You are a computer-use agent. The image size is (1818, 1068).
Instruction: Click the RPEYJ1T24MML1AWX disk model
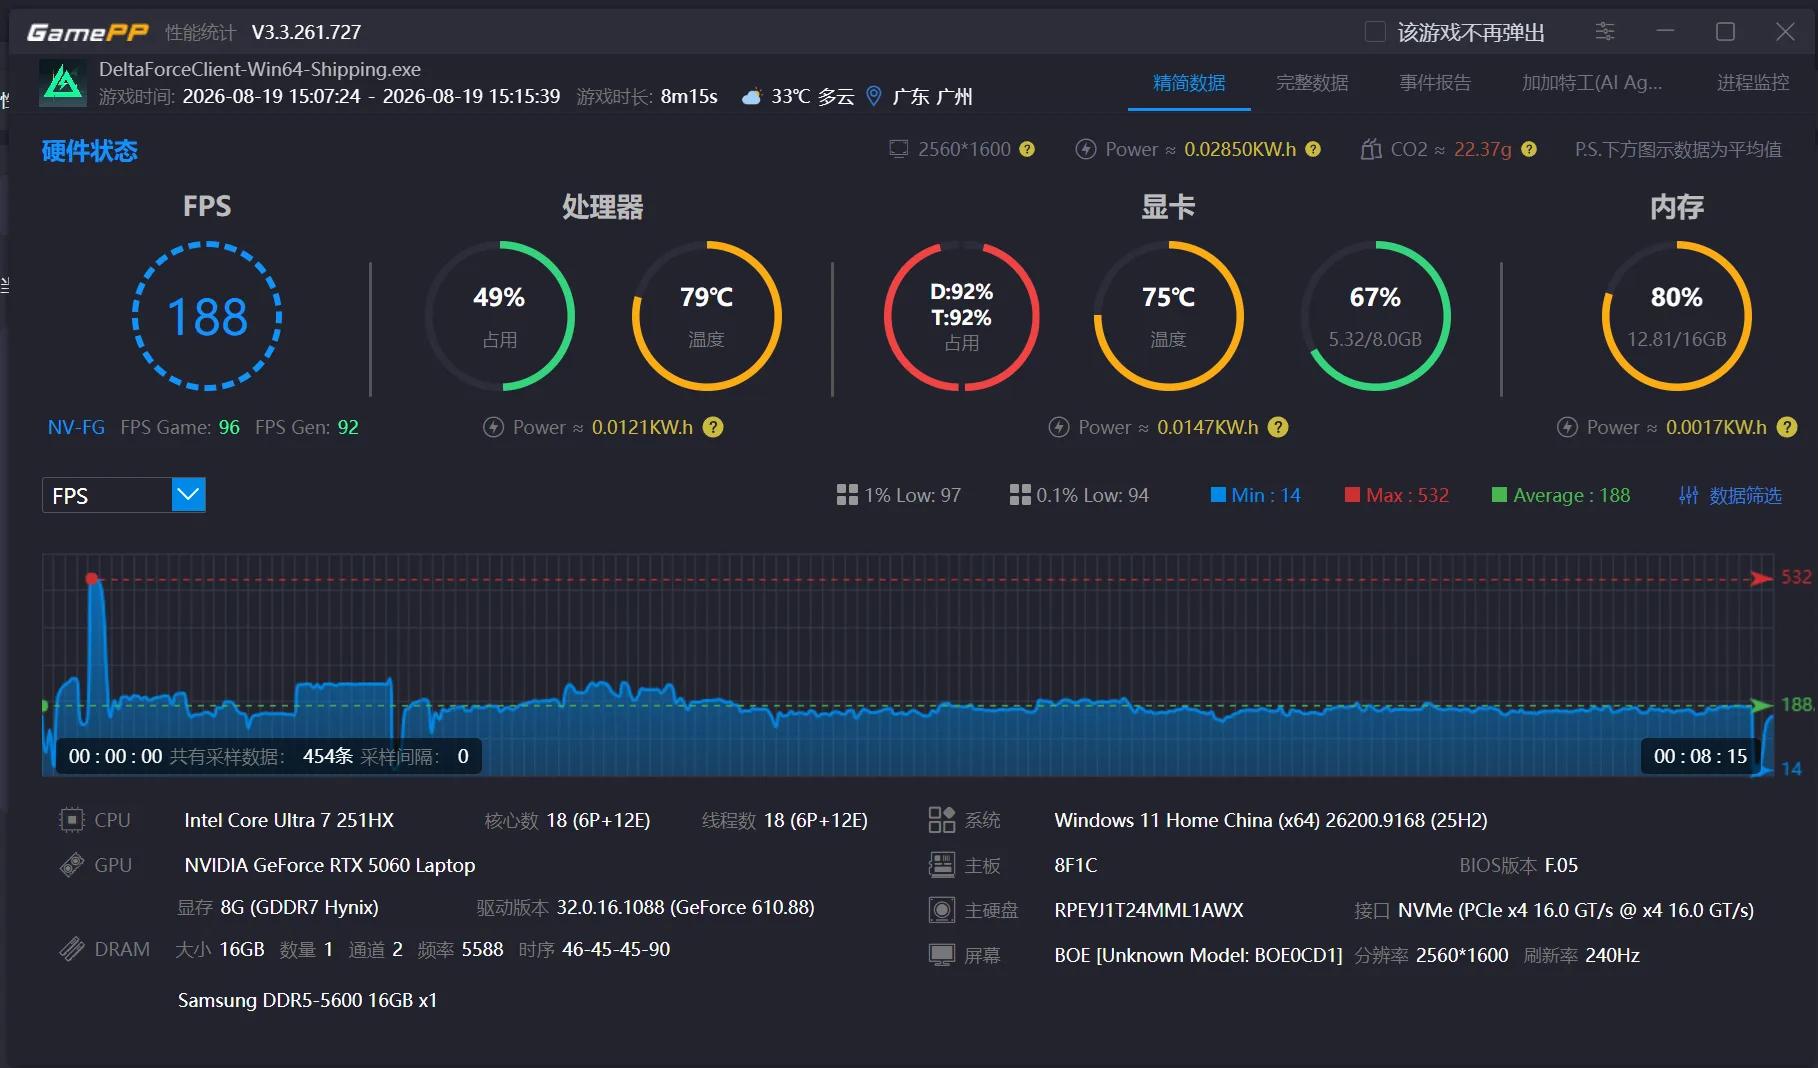pos(1149,910)
